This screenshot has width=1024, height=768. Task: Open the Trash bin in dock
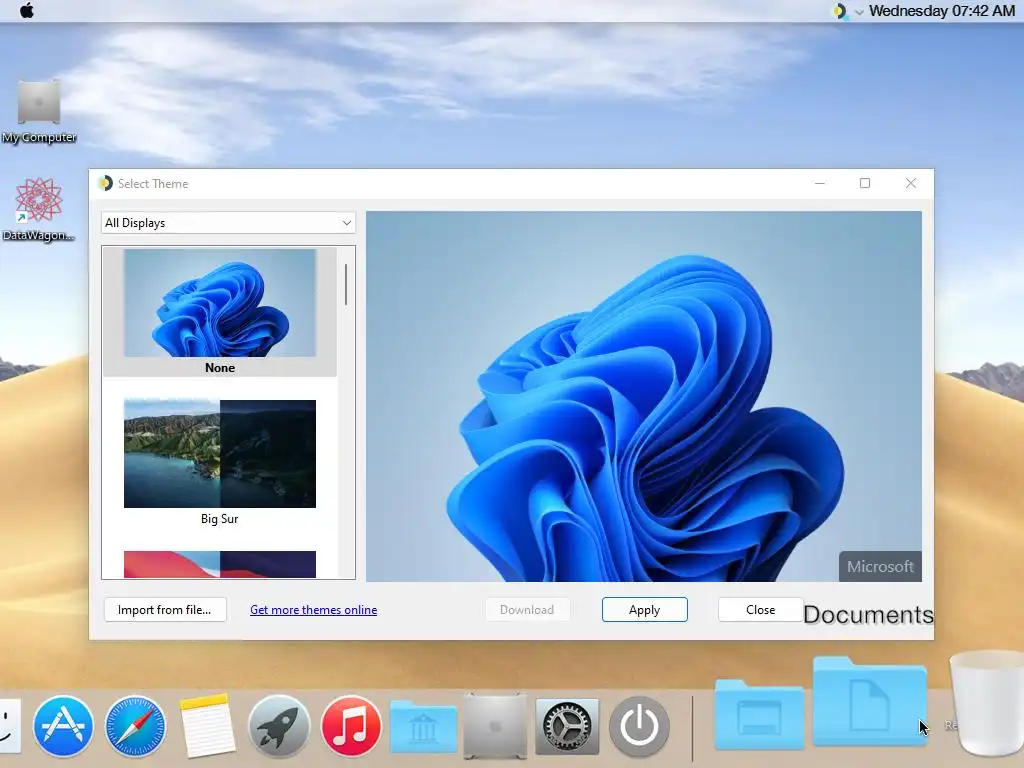[x=987, y=703]
